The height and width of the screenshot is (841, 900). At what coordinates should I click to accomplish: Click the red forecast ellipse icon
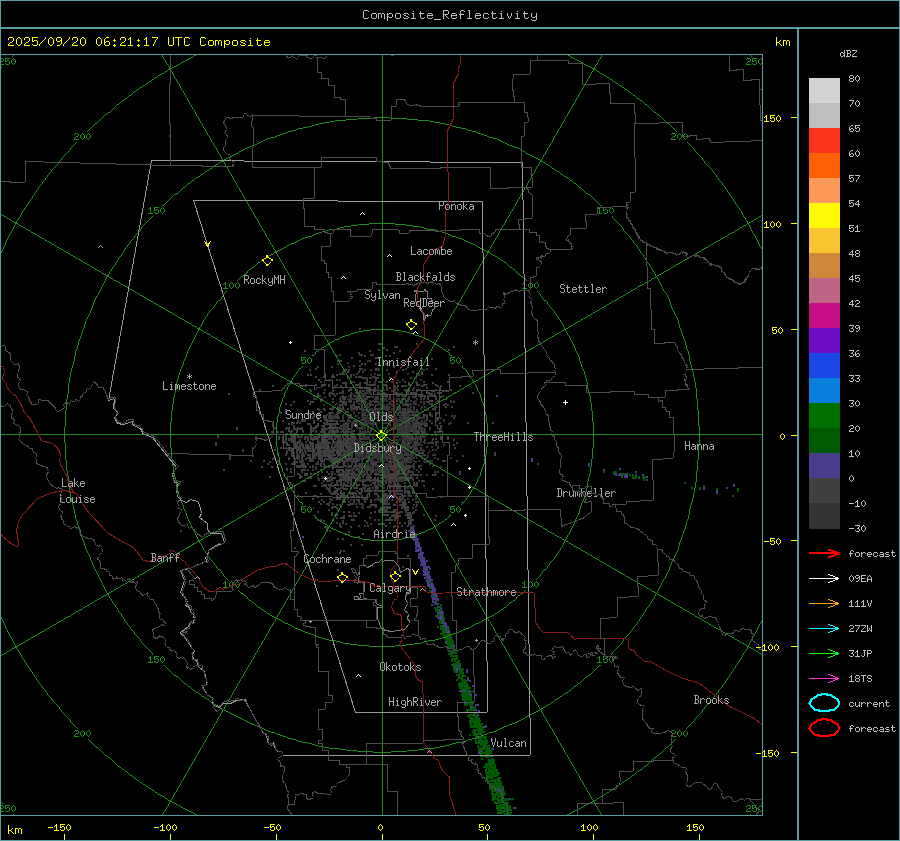point(824,728)
